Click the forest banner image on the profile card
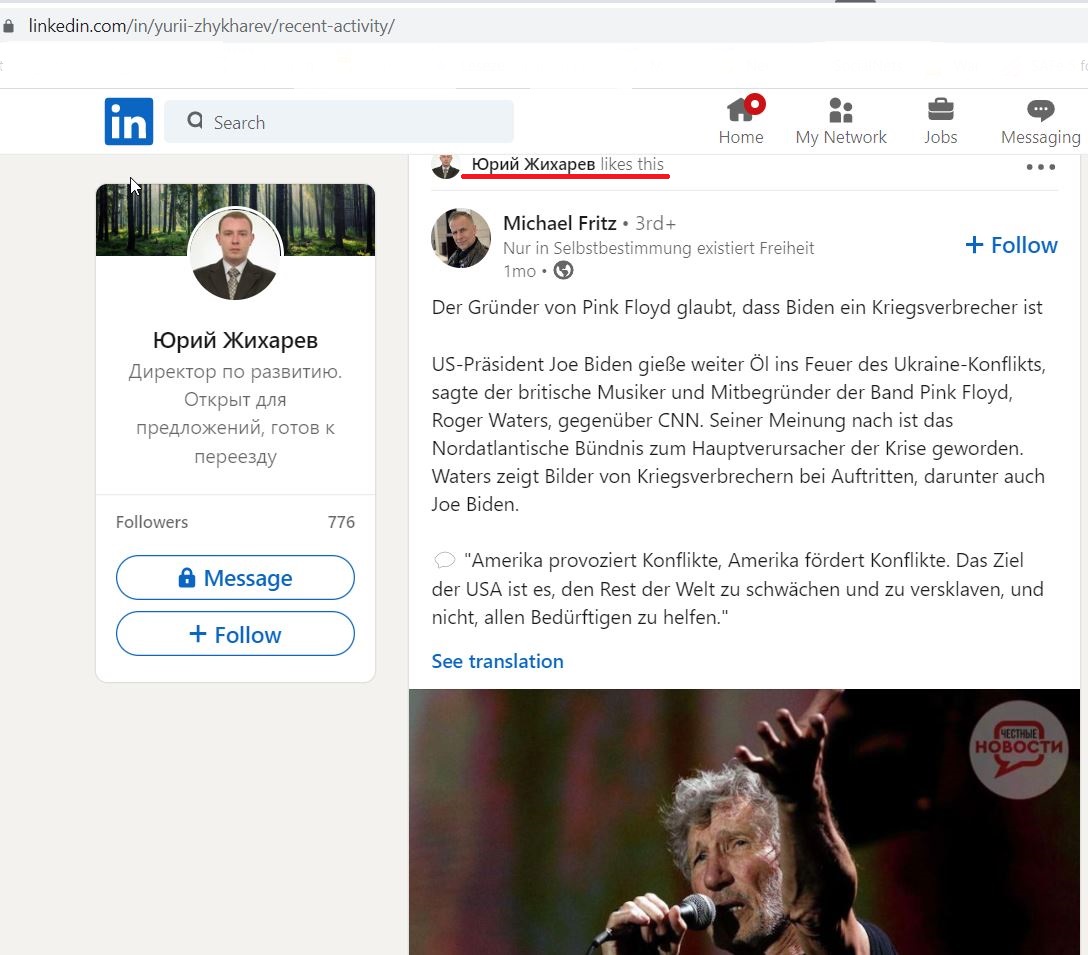 [x=235, y=219]
